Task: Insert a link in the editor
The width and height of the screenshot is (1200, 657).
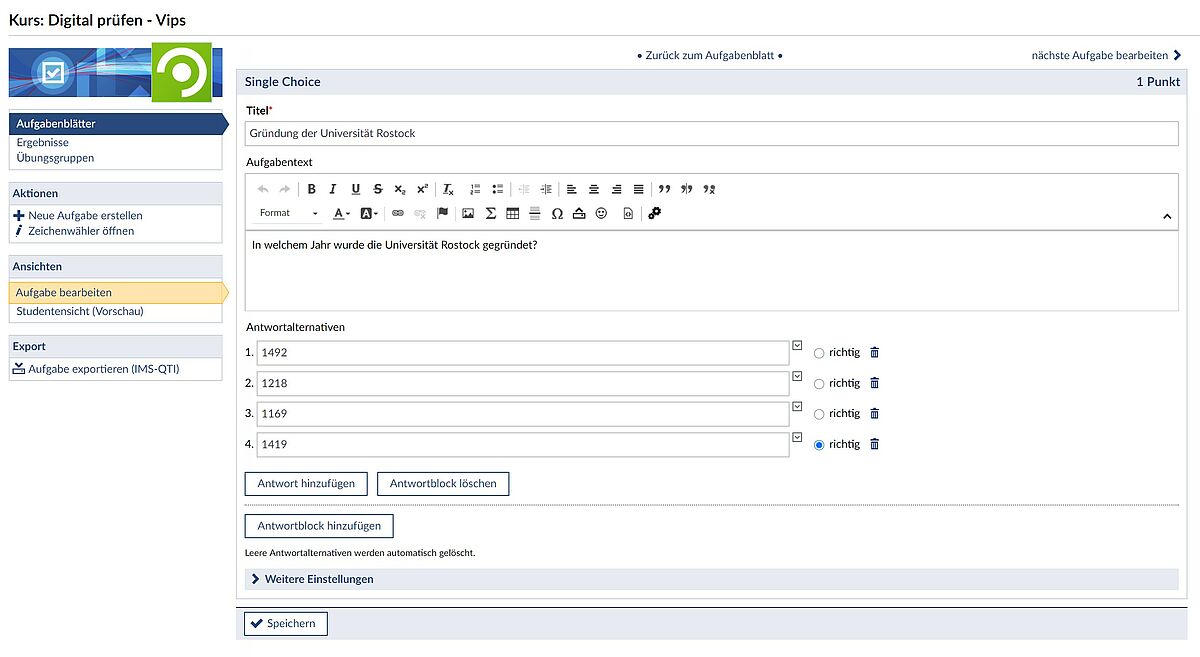Action: point(397,213)
